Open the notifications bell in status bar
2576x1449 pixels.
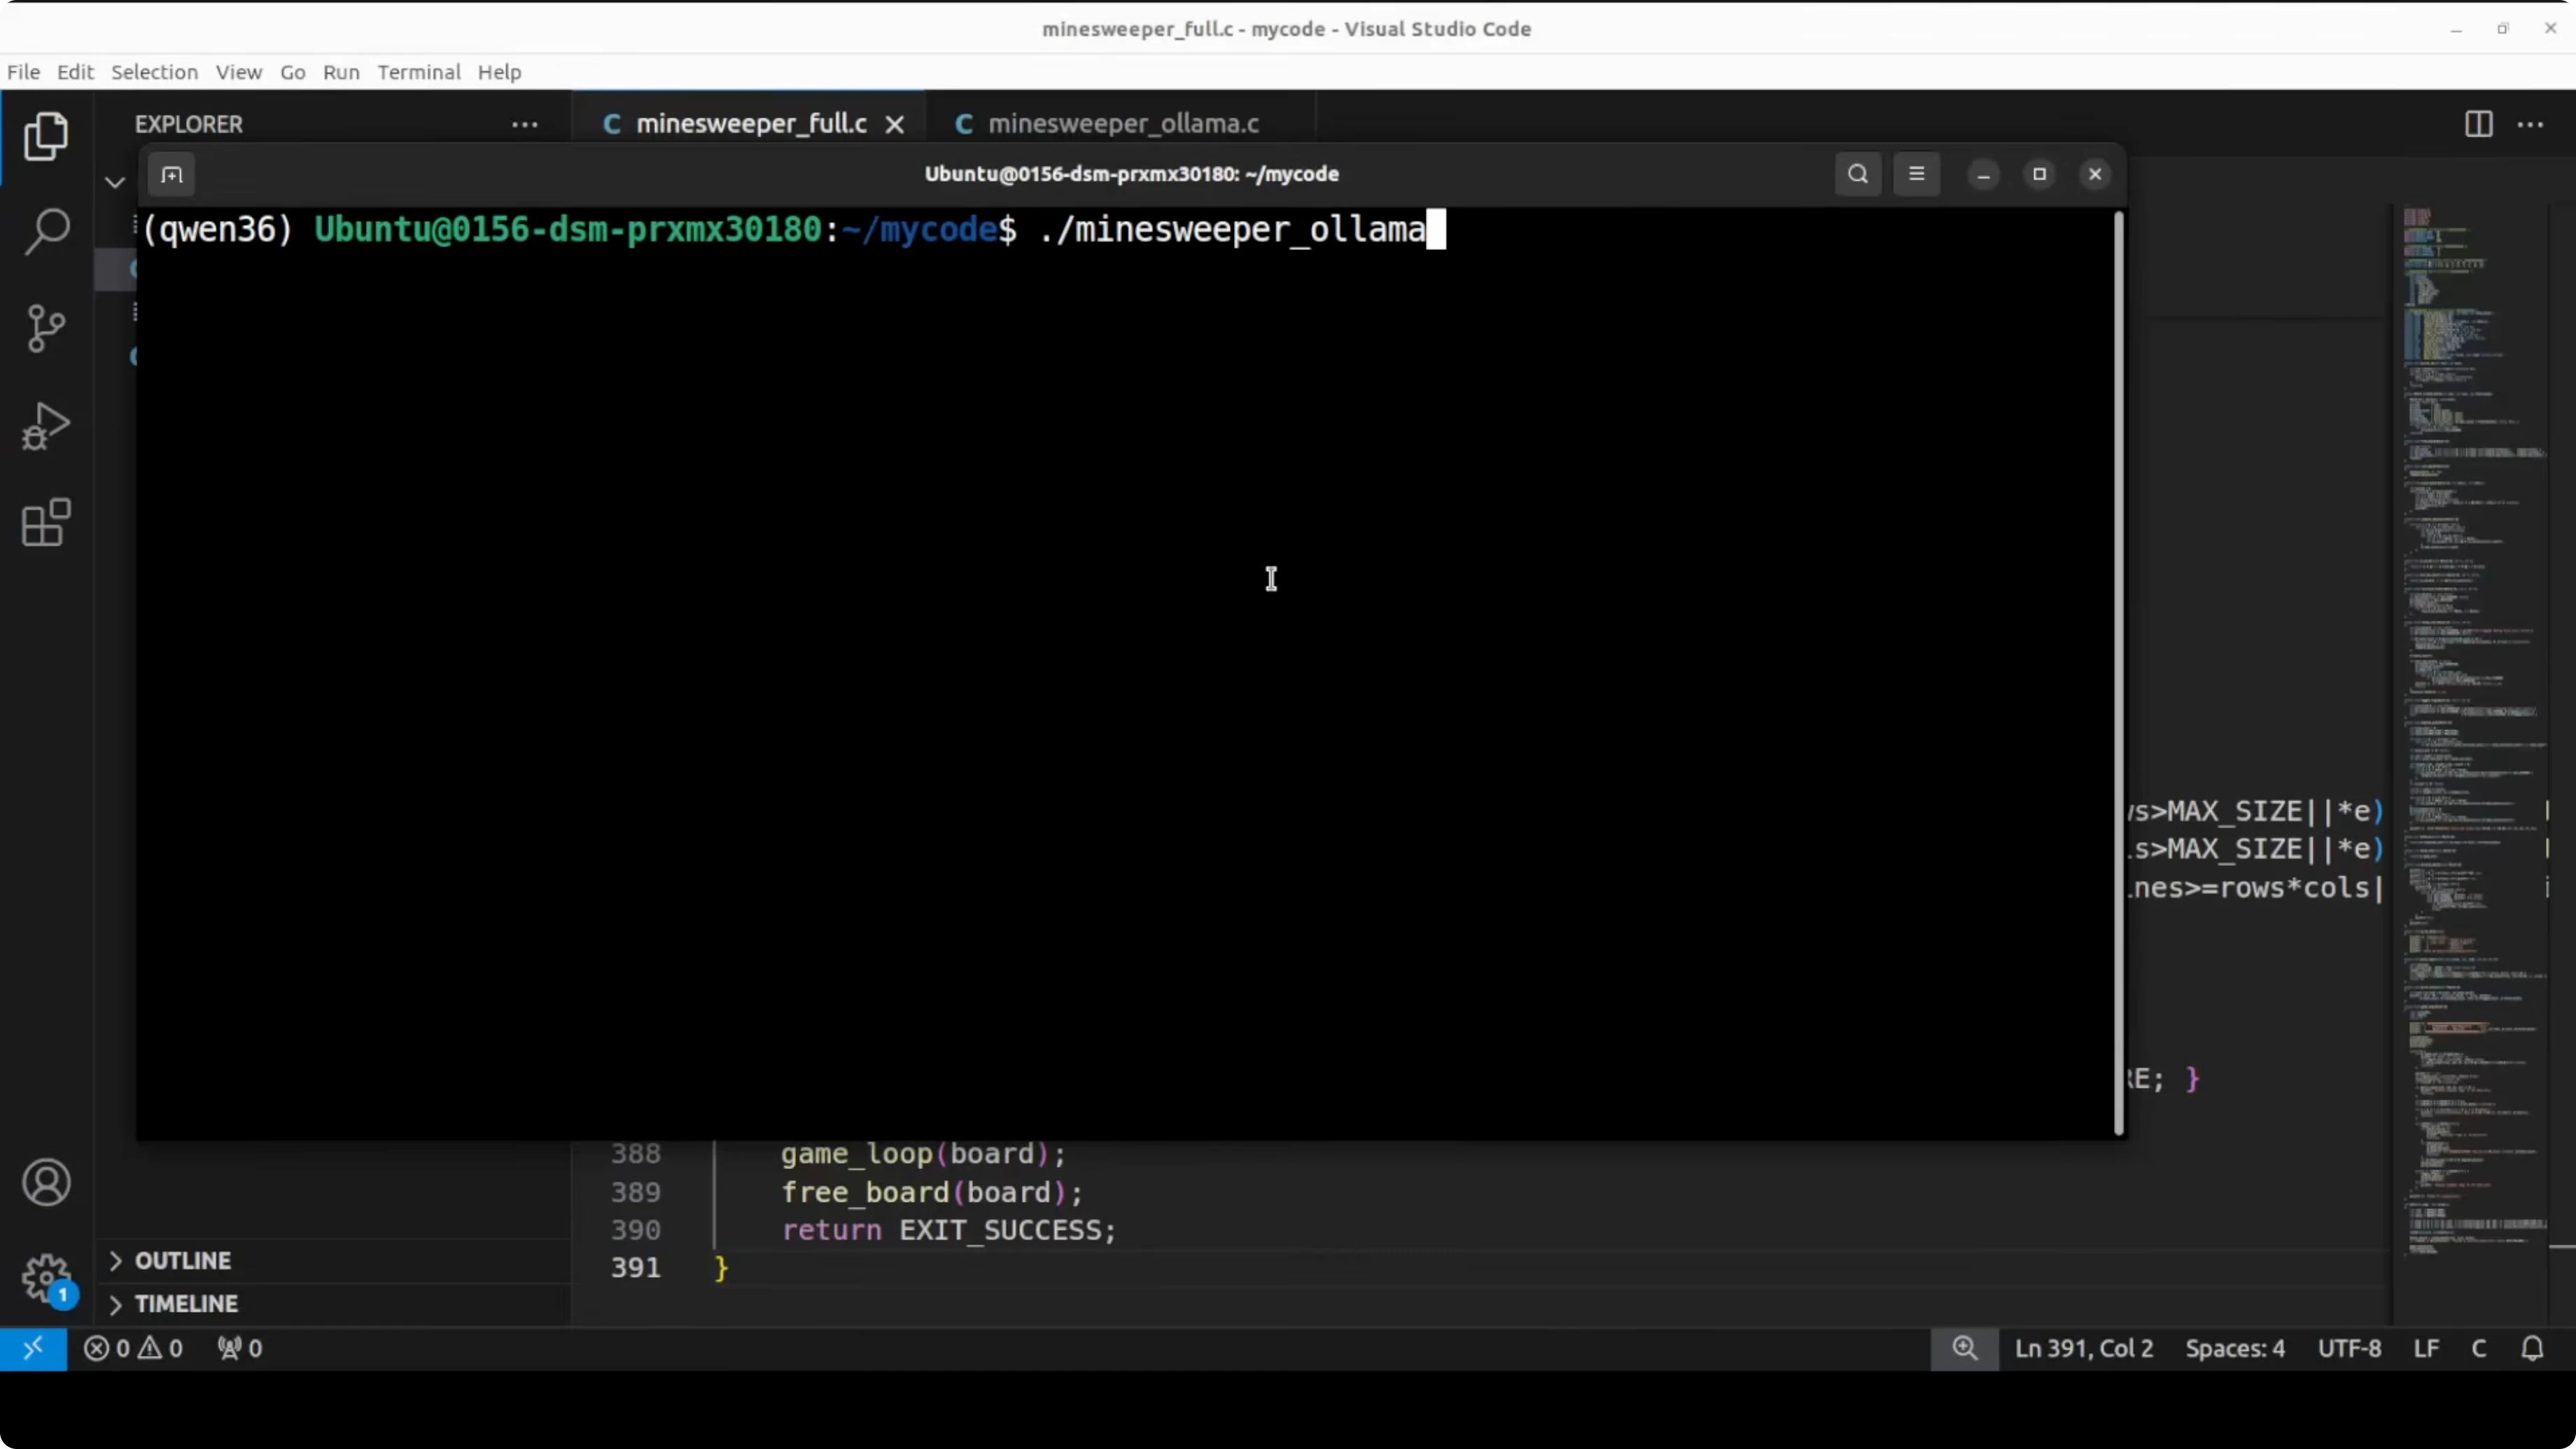pos(2532,1348)
